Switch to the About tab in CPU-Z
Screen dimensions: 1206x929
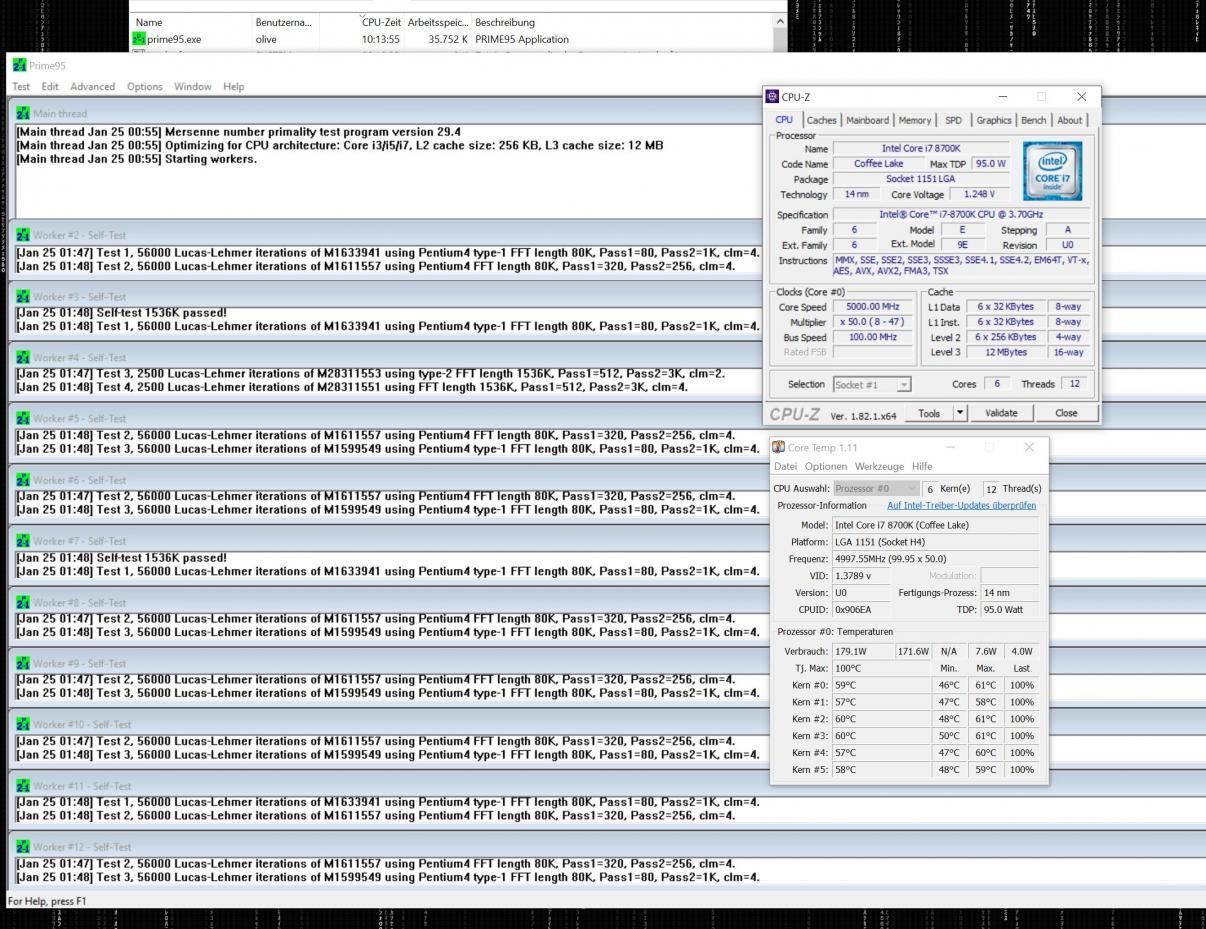[1069, 120]
